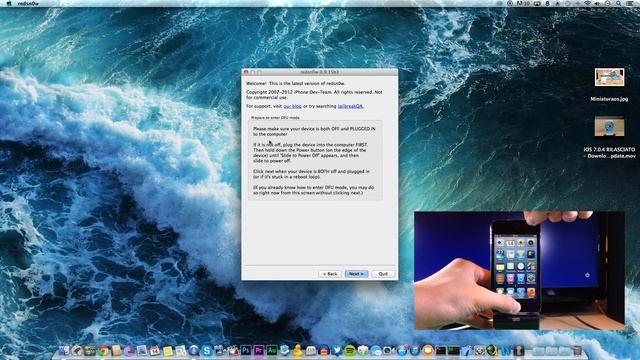Open the Trash in the dock
This screenshot has width=640, height=360.
tap(577, 351)
